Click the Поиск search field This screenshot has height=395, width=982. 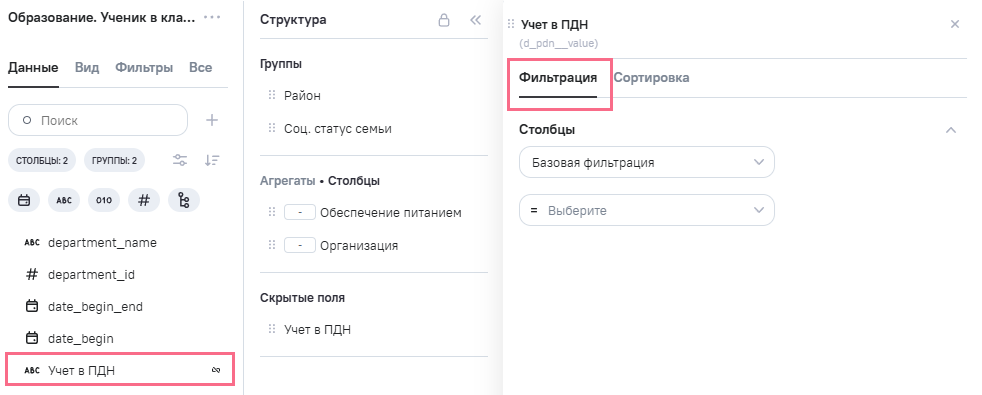tap(98, 120)
